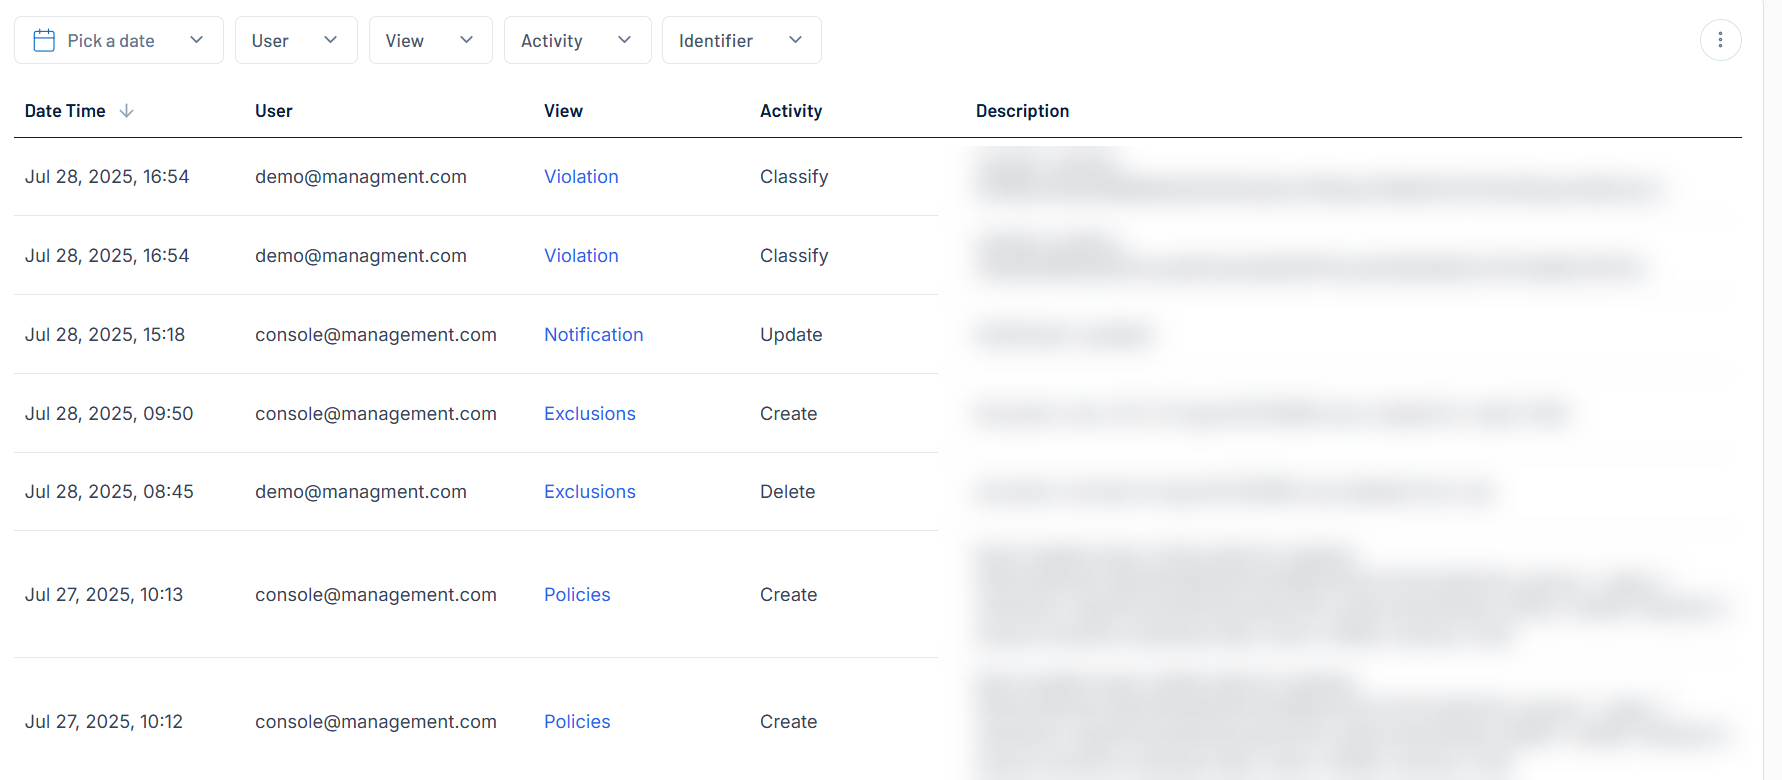Open the Notification view link

coord(593,335)
